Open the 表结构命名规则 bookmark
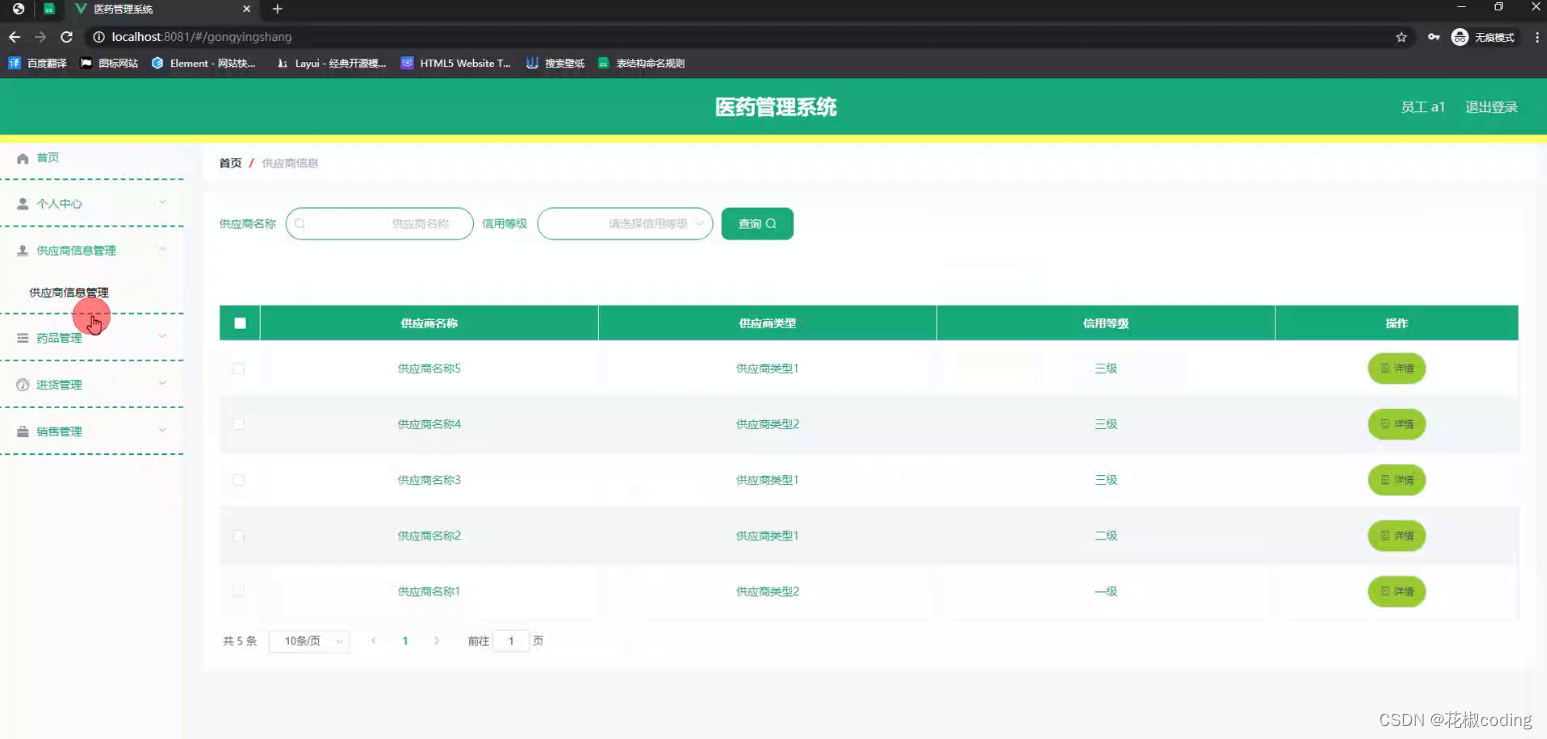The height and width of the screenshot is (739, 1547). click(641, 63)
